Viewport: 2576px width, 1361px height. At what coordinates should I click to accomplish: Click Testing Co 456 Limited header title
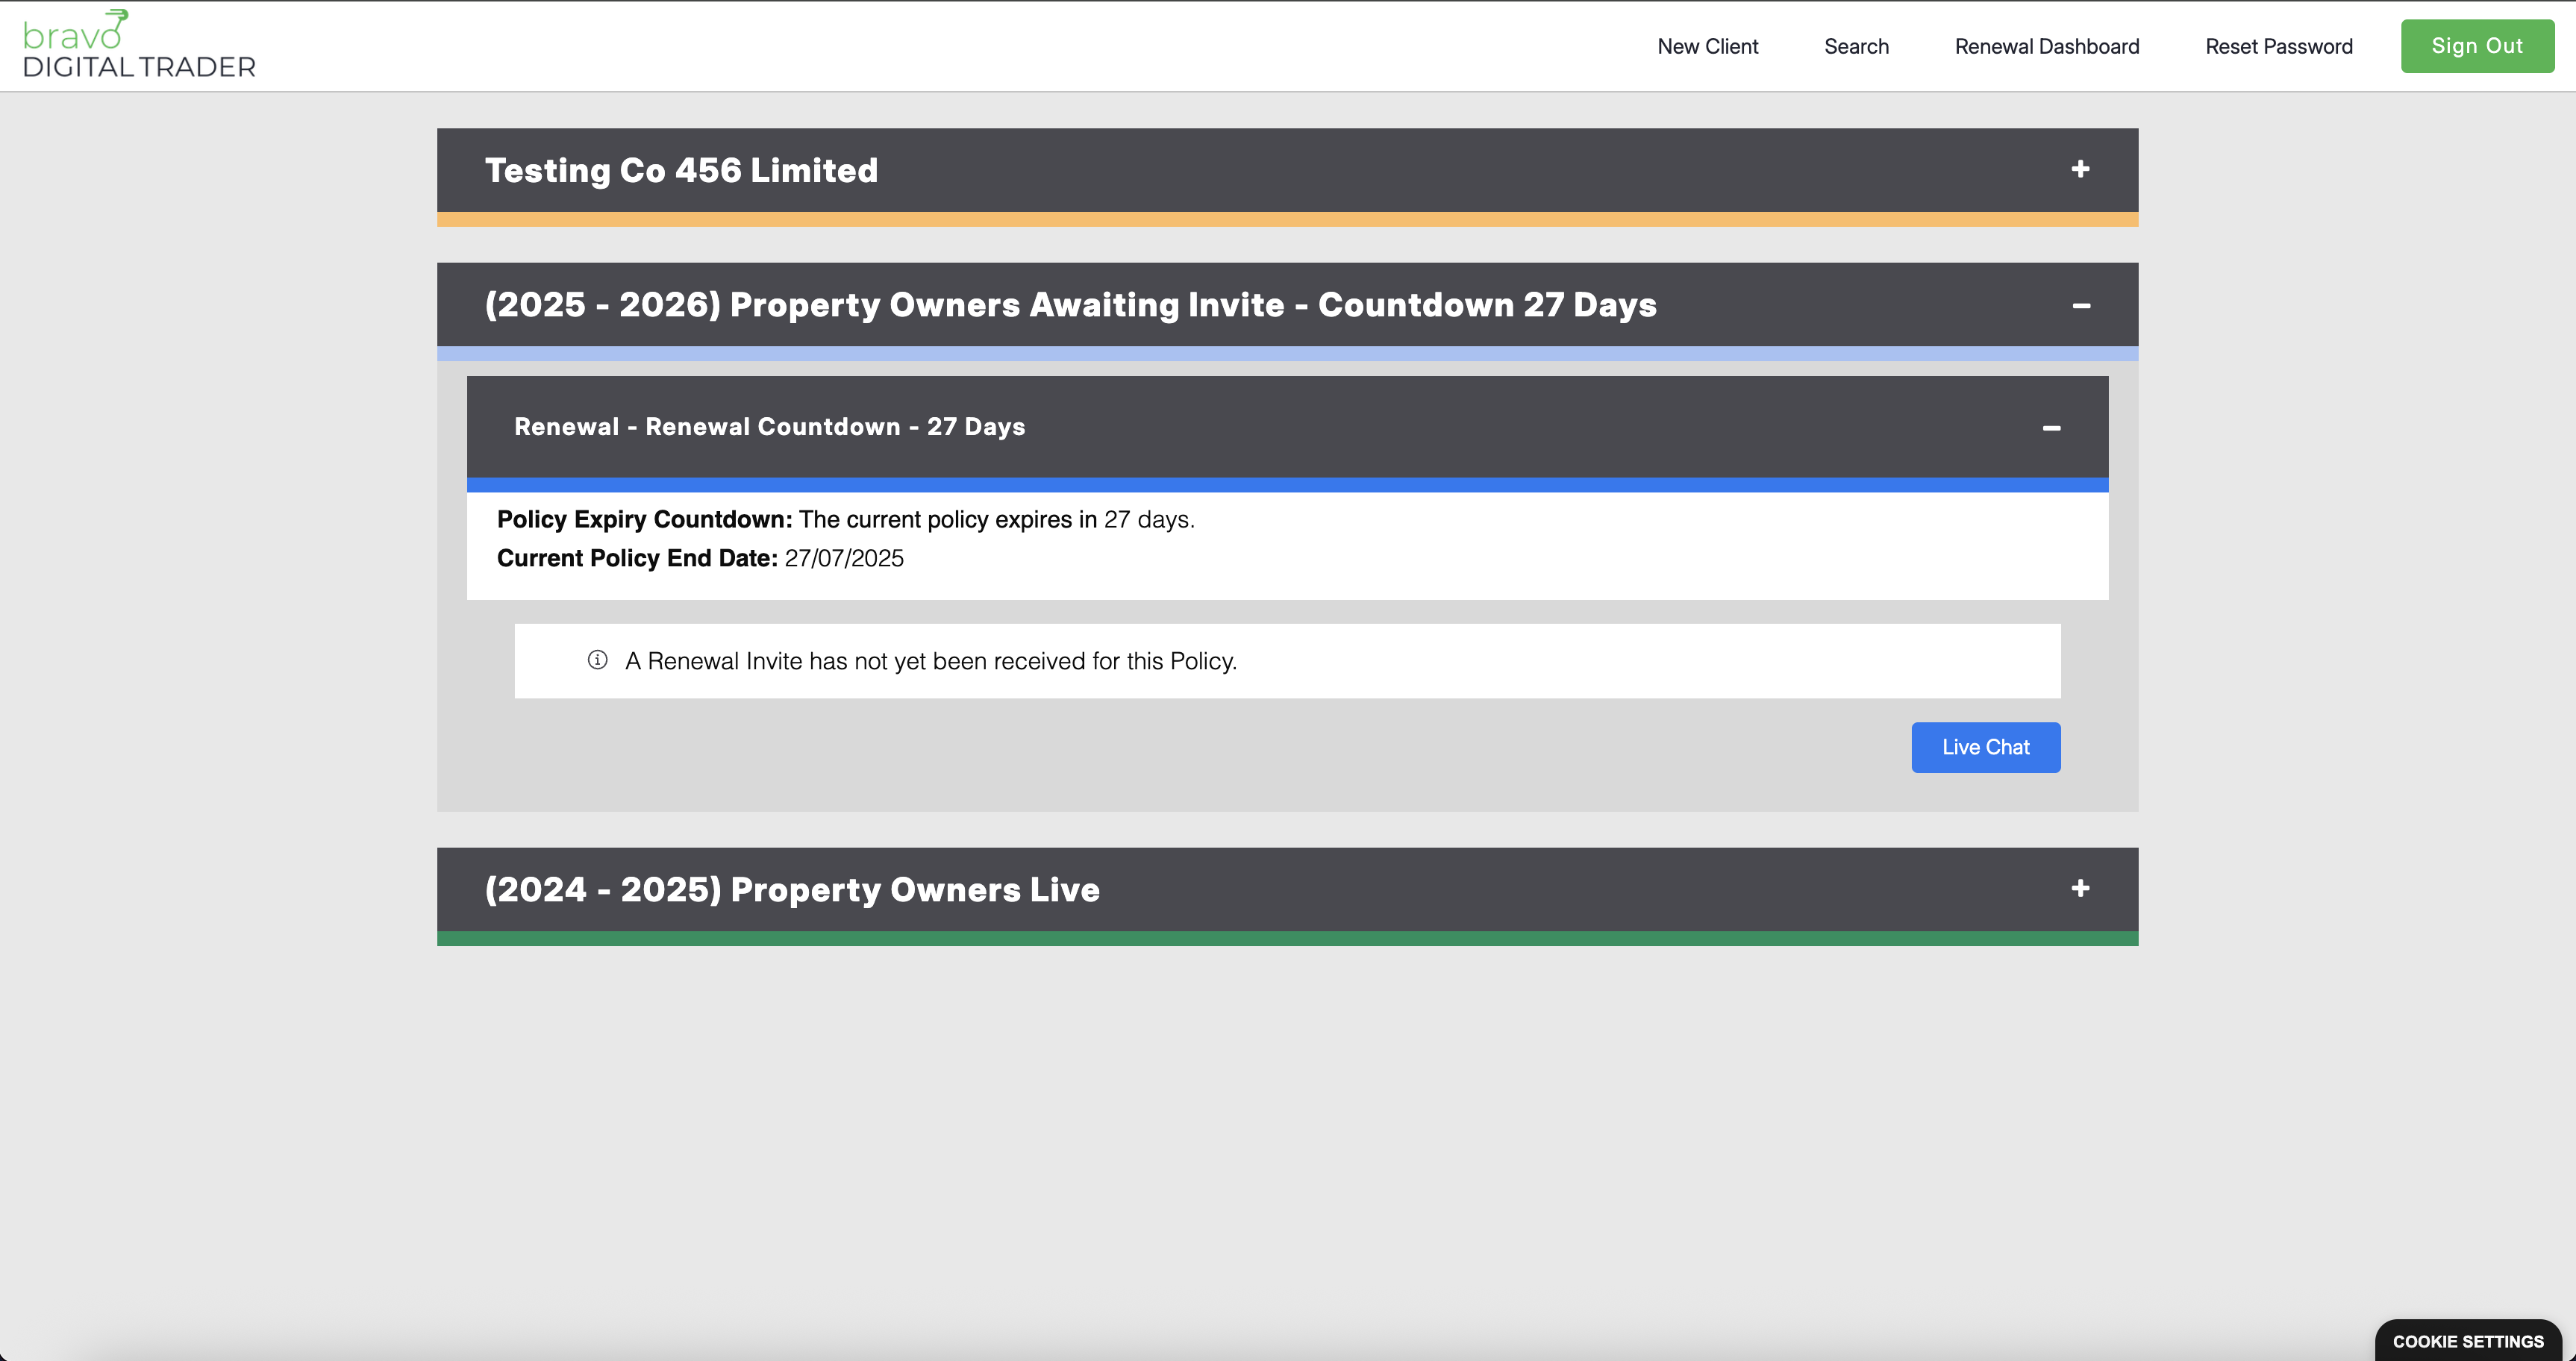click(x=681, y=171)
